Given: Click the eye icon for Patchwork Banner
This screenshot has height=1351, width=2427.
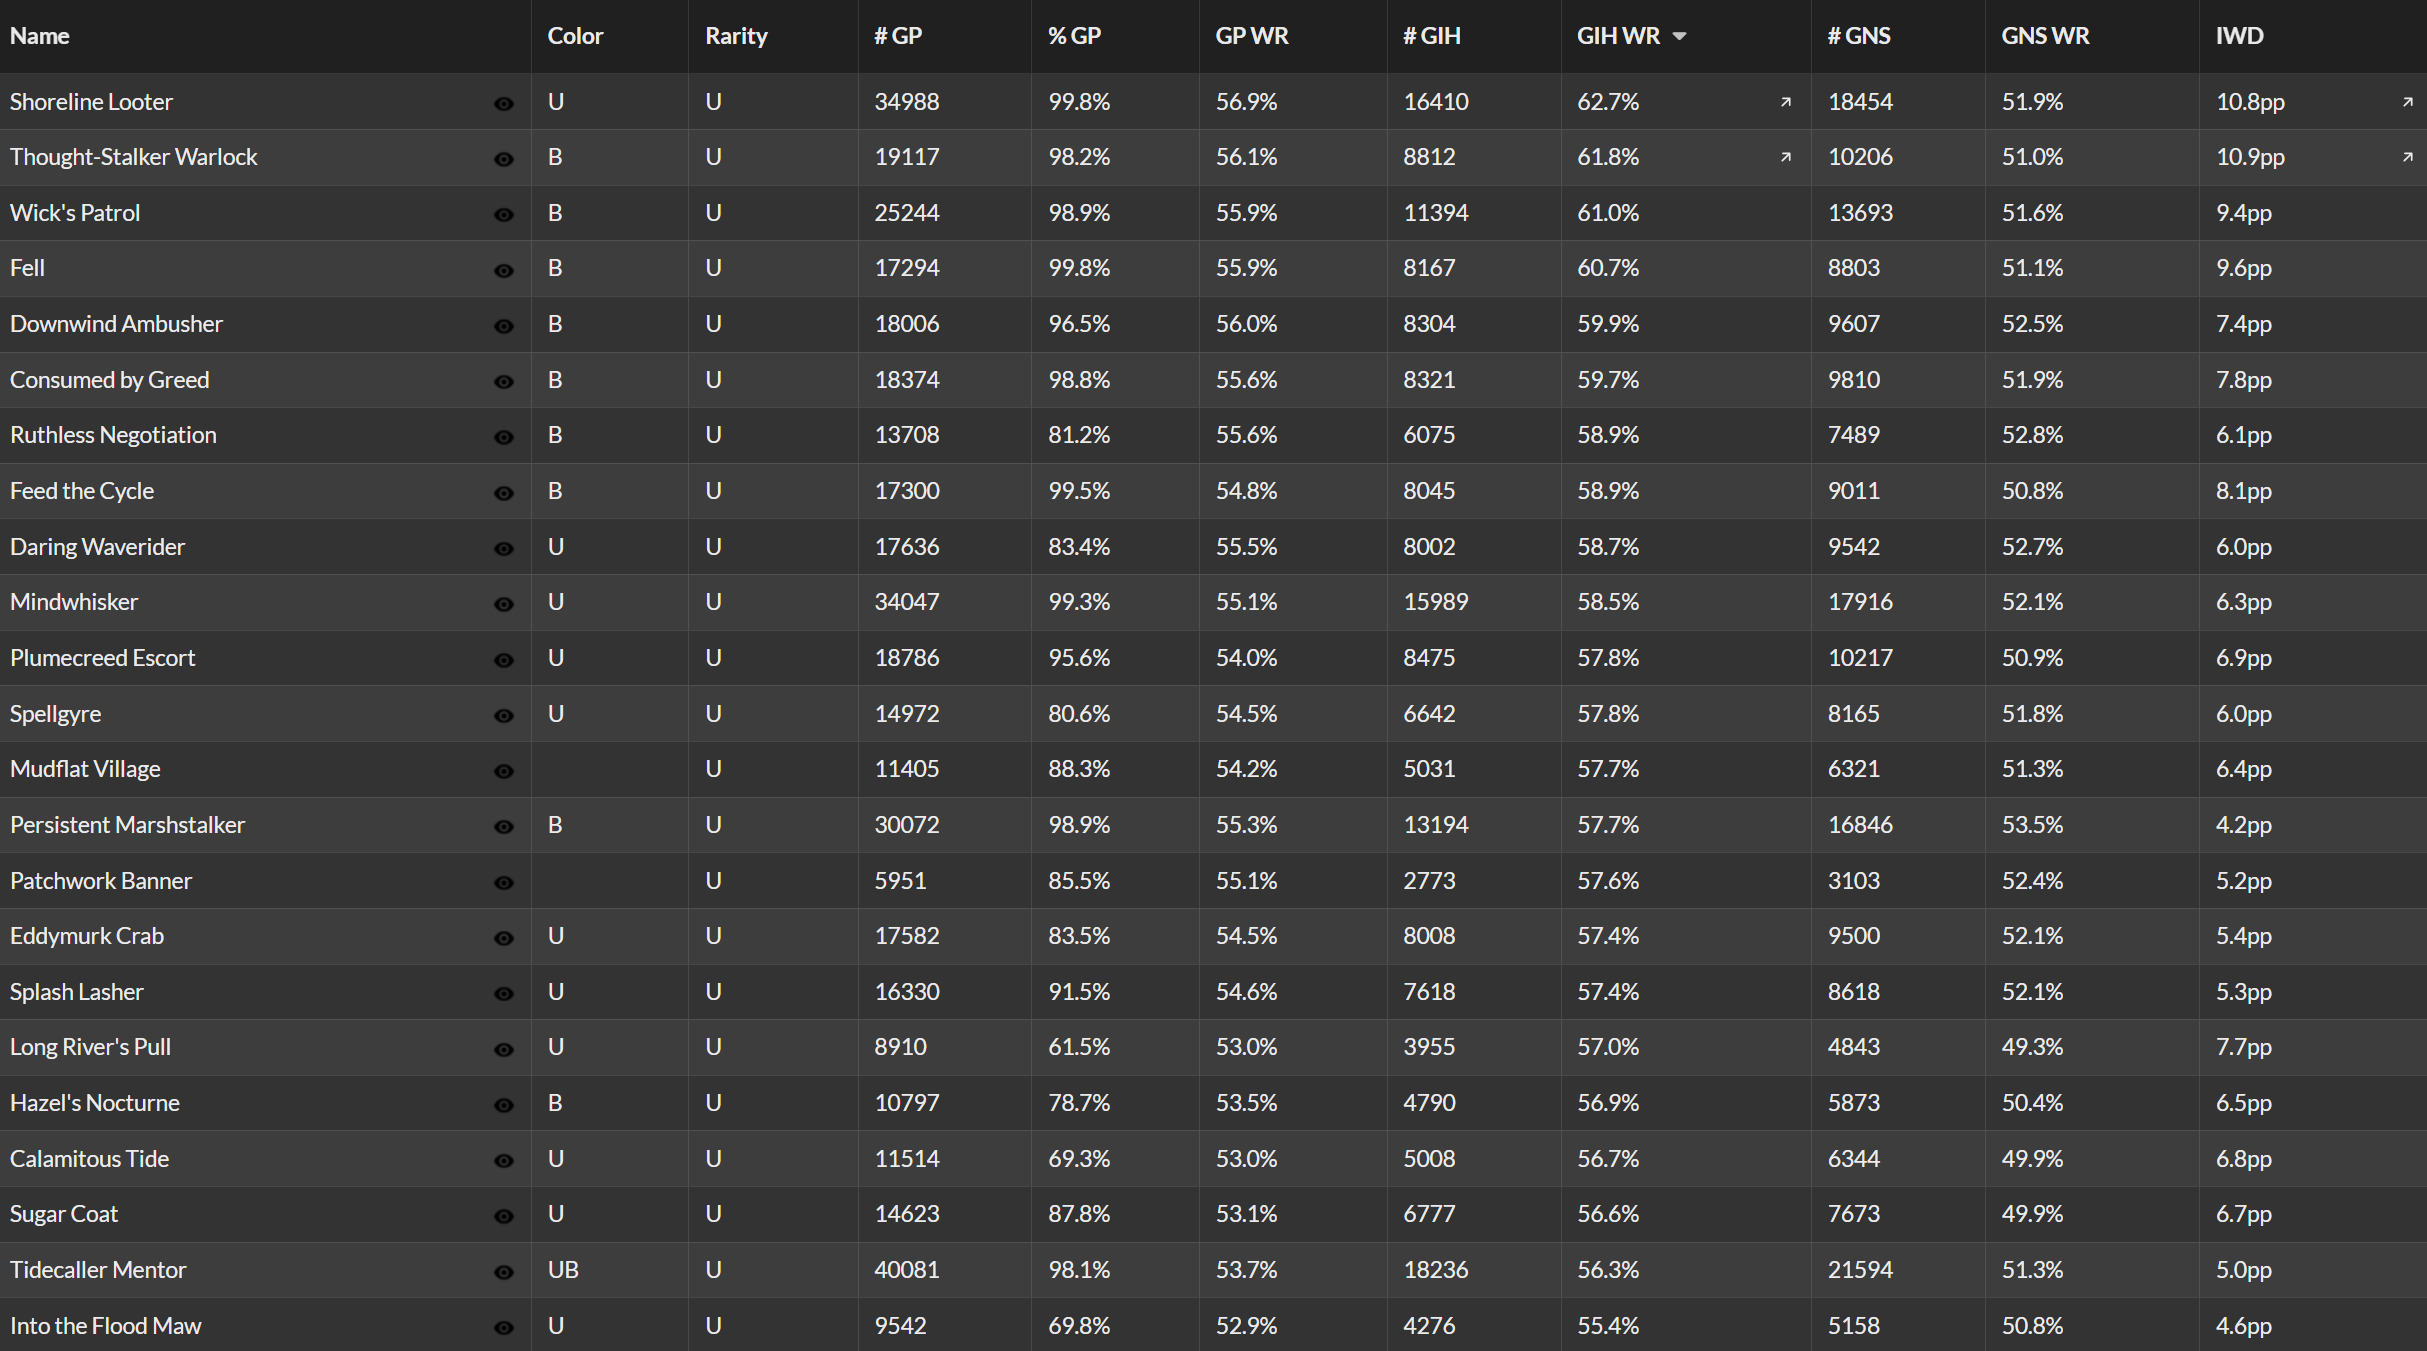Looking at the screenshot, I should 504,882.
